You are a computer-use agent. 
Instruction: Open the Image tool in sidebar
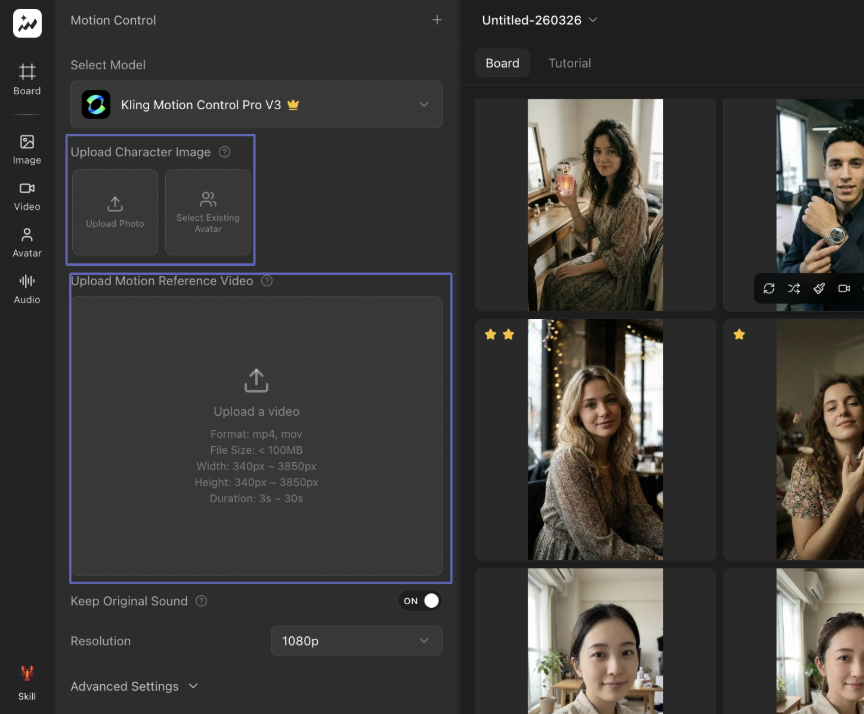click(x=27, y=149)
